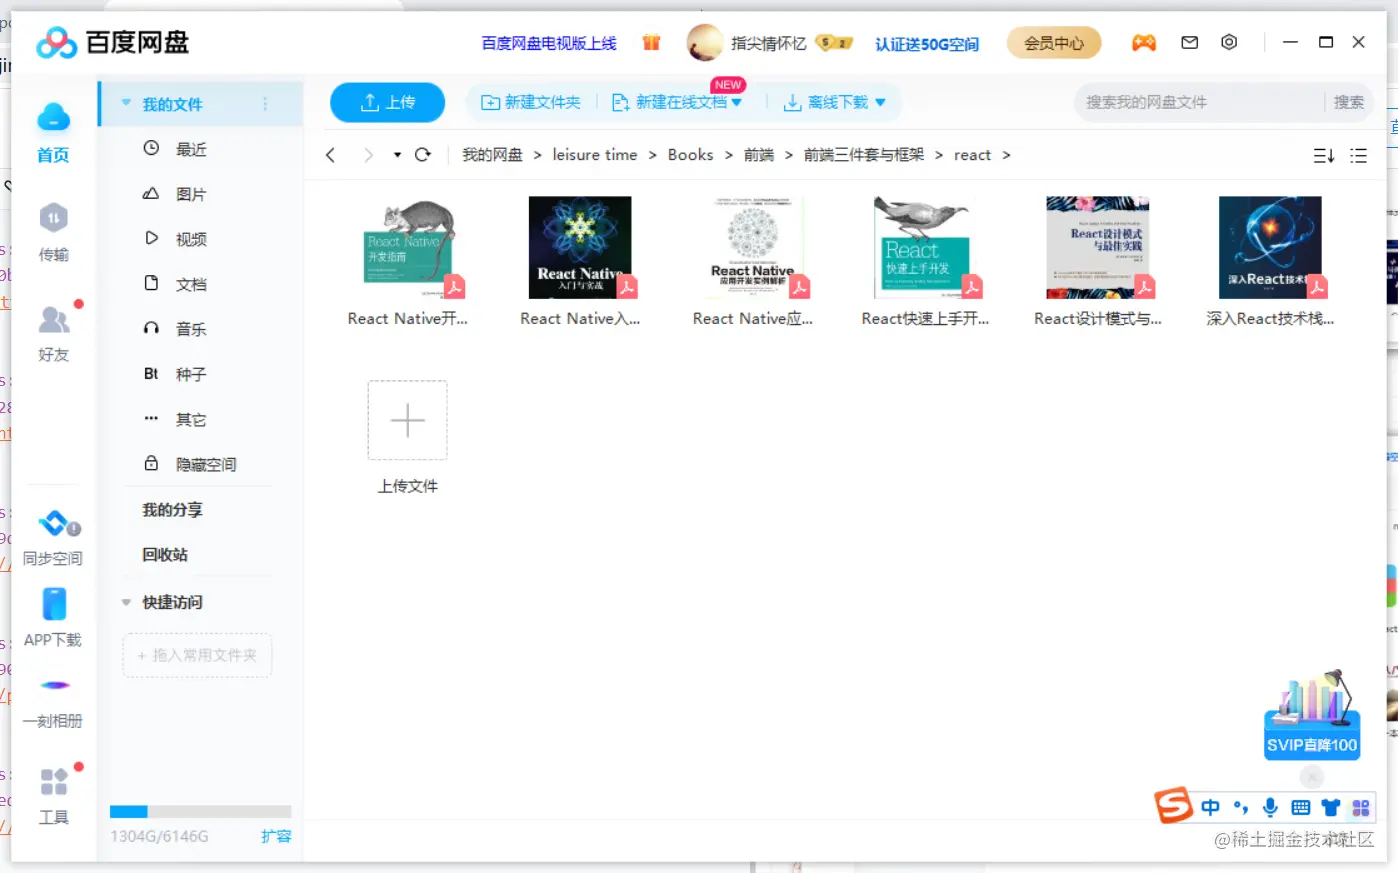The height and width of the screenshot is (873, 1398).
Task: Open Sogou toolbox grid icon
Action: pyautogui.click(x=1360, y=807)
